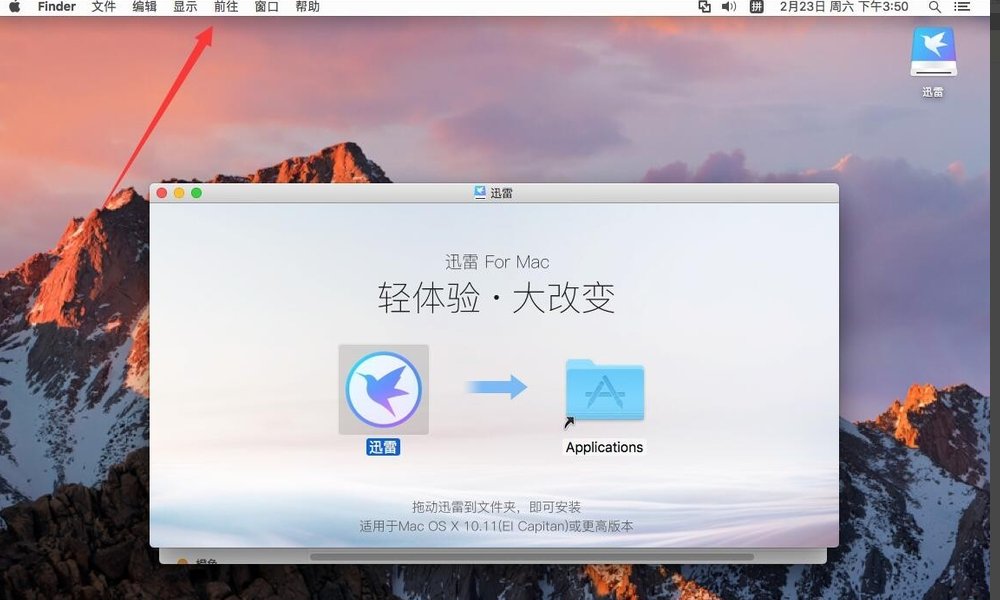1000x600 pixels.
Task: Click the Finder menu label
Action: click(x=55, y=7)
